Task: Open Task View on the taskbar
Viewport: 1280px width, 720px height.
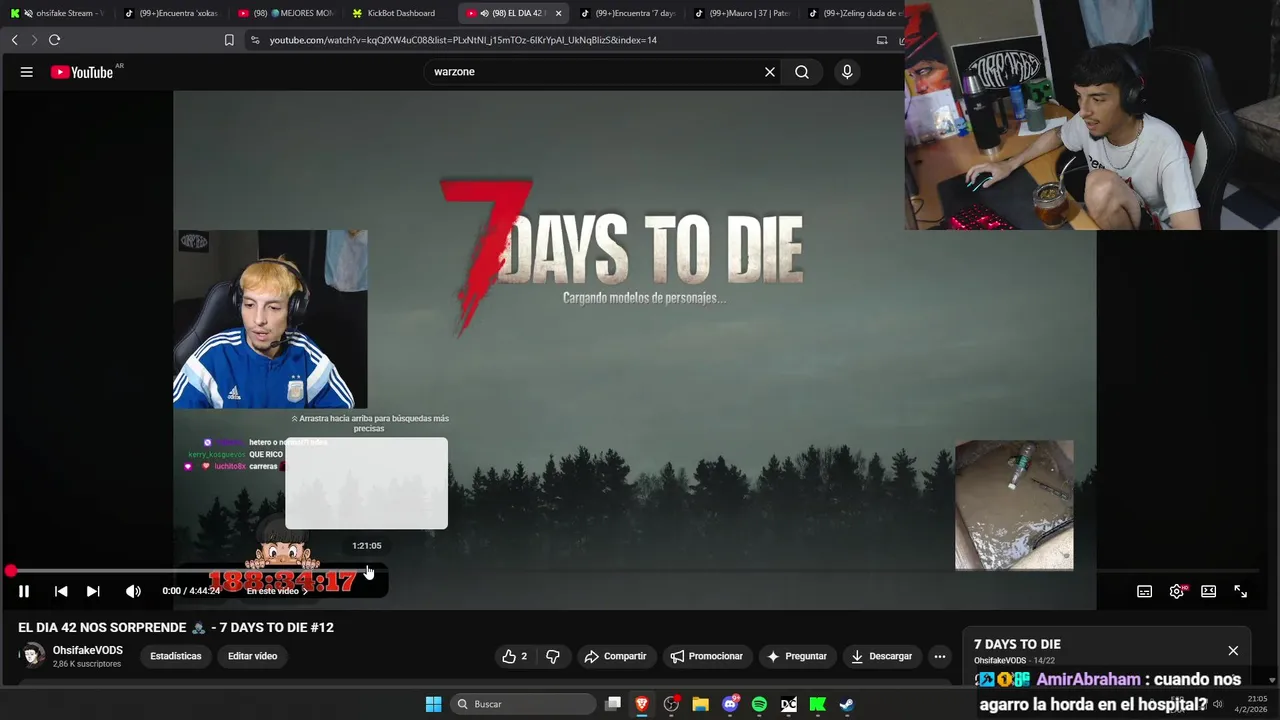Action: (x=613, y=704)
